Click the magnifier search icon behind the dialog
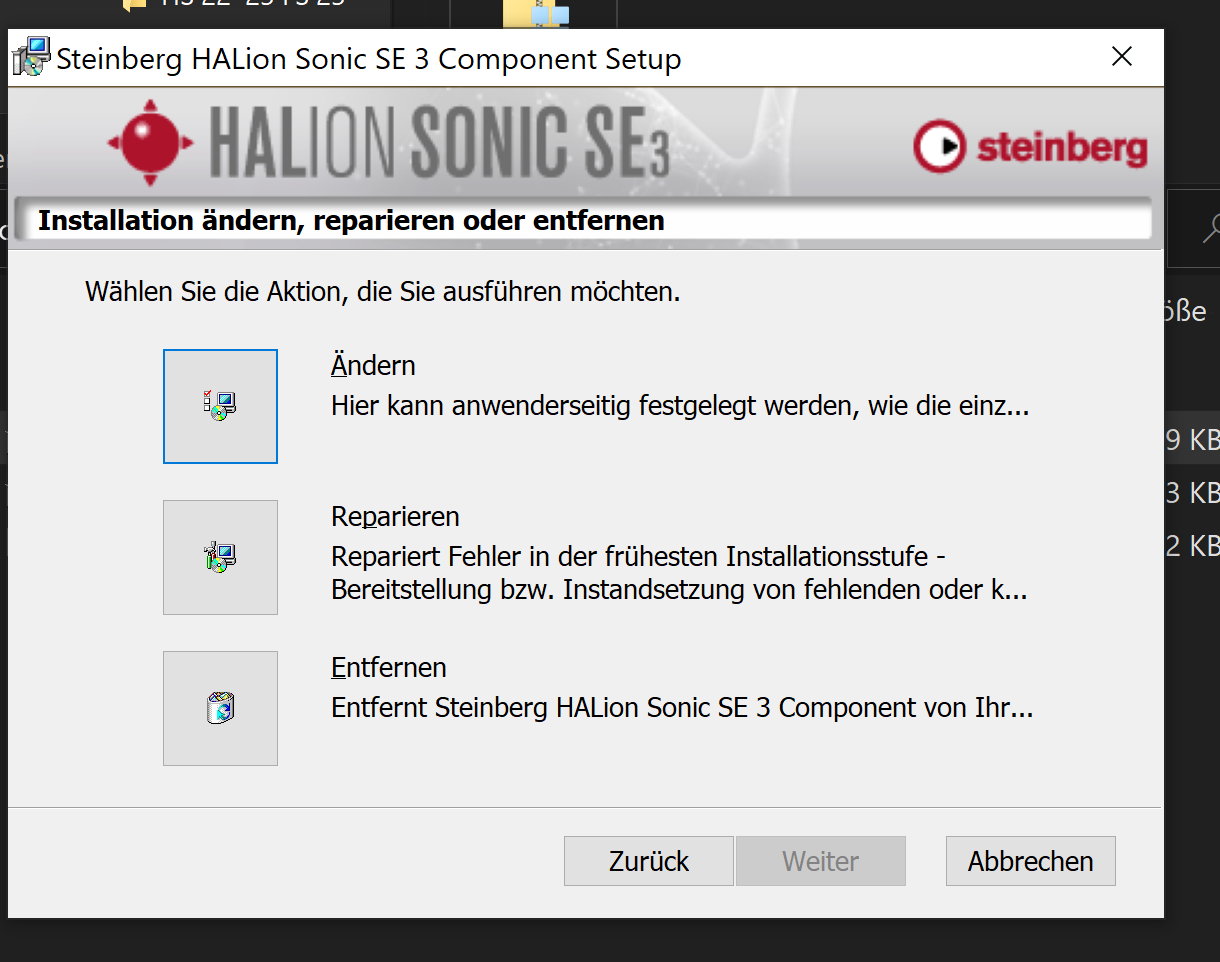Image resolution: width=1220 pixels, height=962 pixels. [x=1209, y=228]
